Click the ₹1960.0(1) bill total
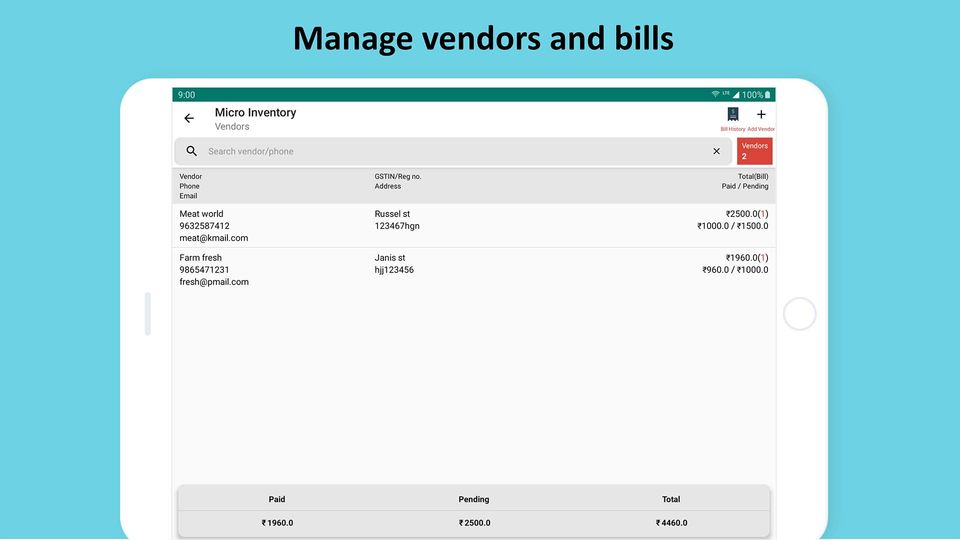The image size is (960, 540). click(746, 258)
